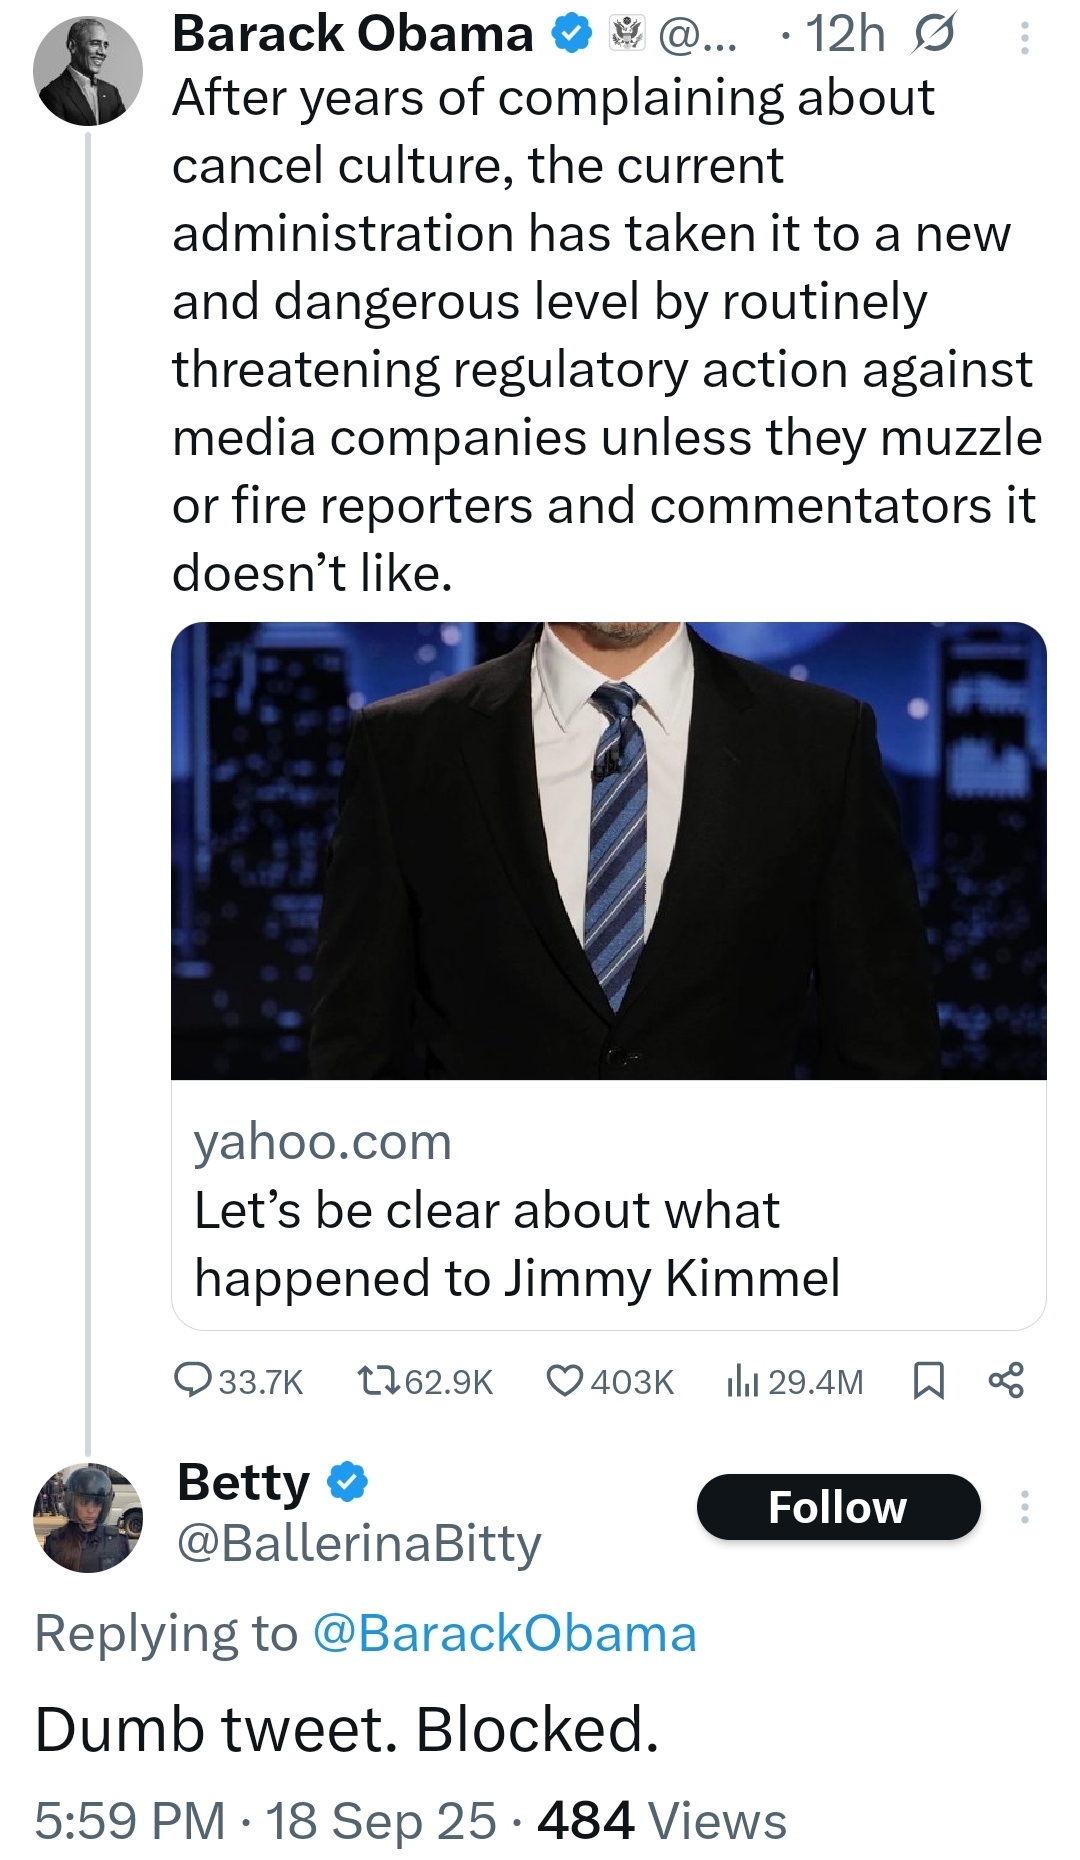Tap the share icon on Obama's tweet

point(1006,1381)
